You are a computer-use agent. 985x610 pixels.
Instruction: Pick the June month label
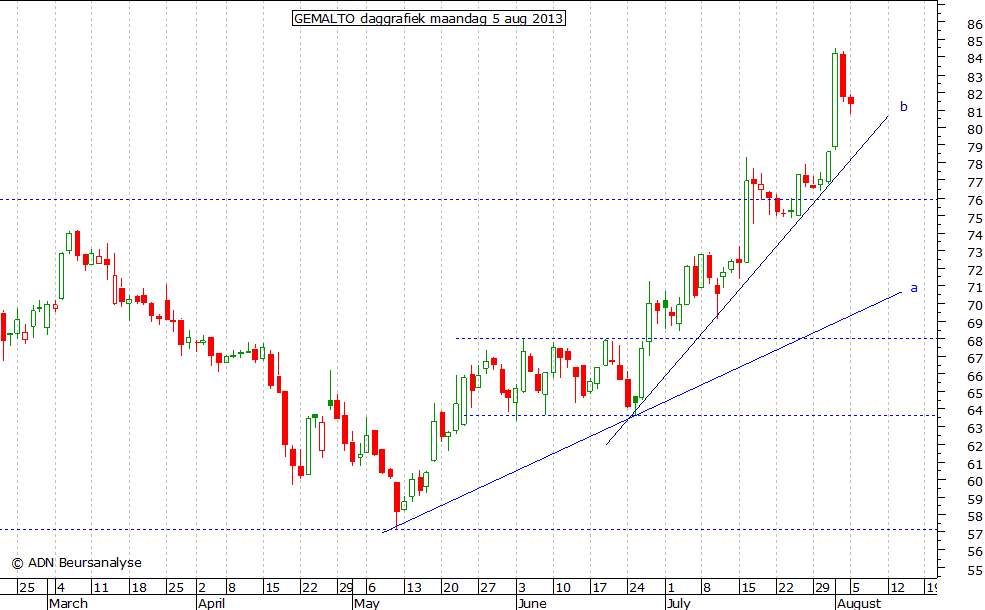point(533,603)
